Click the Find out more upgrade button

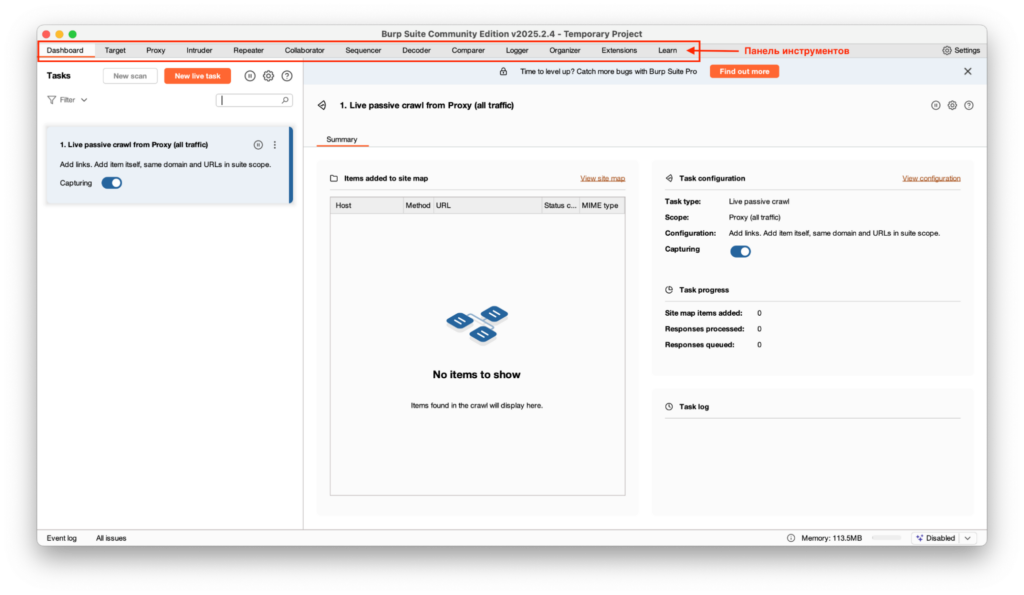[743, 71]
